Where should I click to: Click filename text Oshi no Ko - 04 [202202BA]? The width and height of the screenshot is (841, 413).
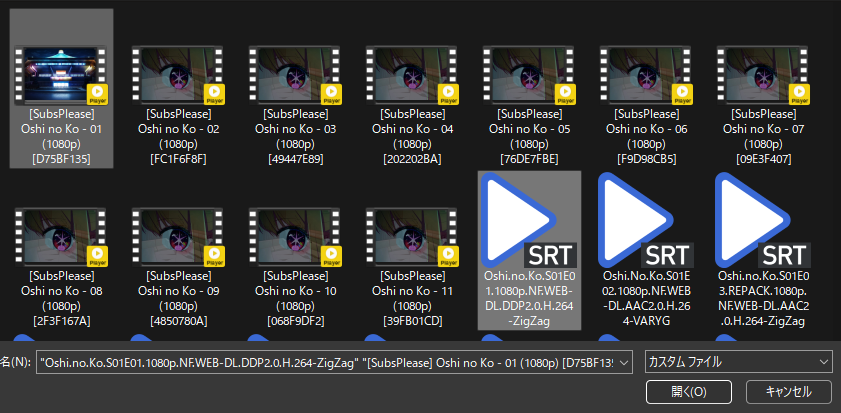point(412,137)
